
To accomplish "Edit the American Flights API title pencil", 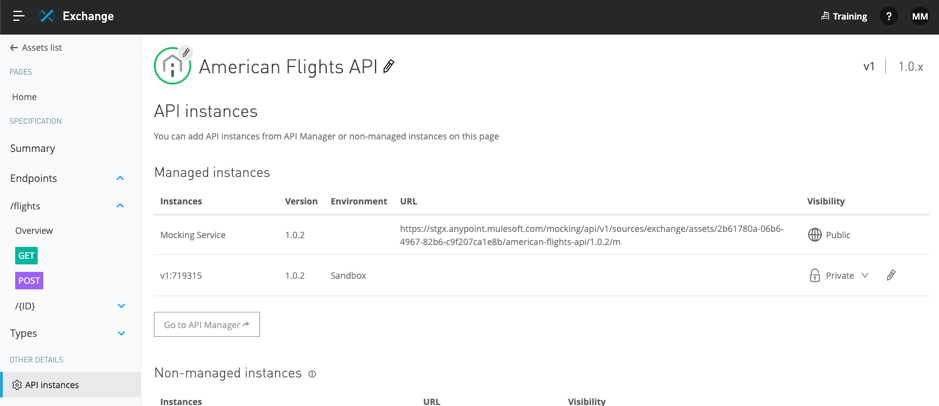I will 389,66.
